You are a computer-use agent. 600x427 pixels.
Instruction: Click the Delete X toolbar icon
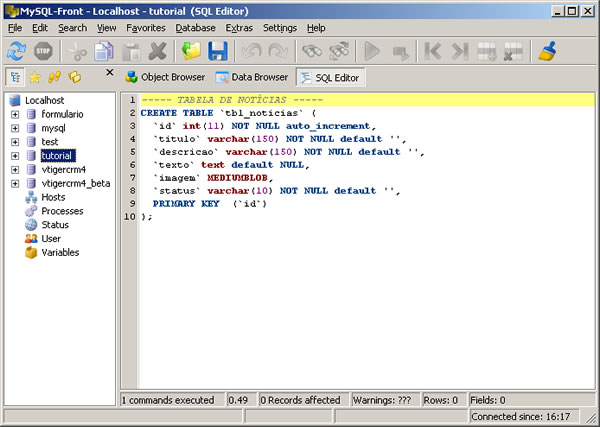[157, 51]
